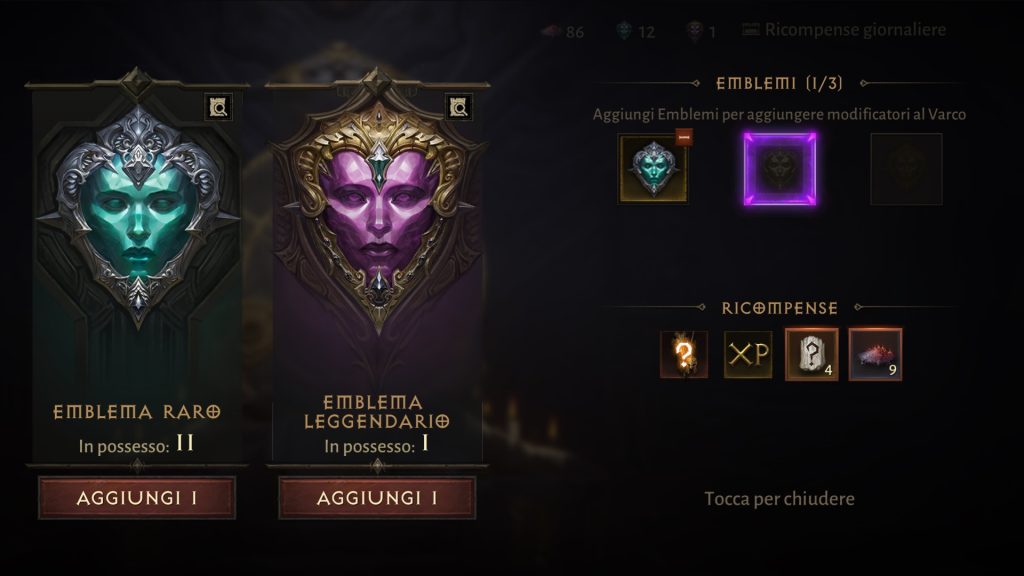1024x576 pixels.
Task: Remove the rare emblem via red minus badge
Action: (684, 137)
